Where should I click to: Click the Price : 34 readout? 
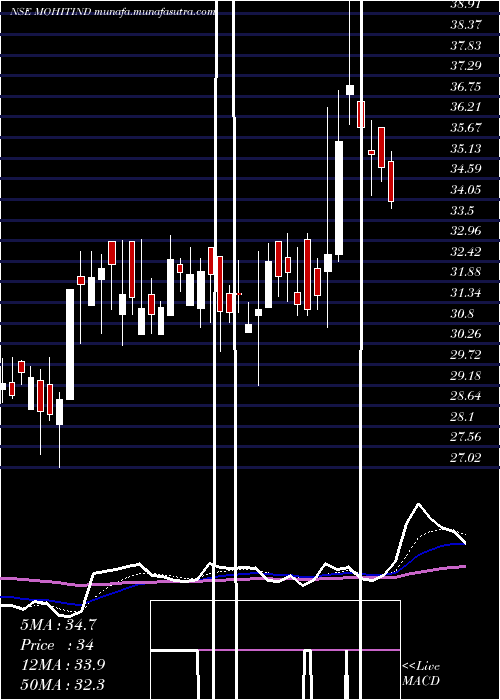[x=57, y=645]
